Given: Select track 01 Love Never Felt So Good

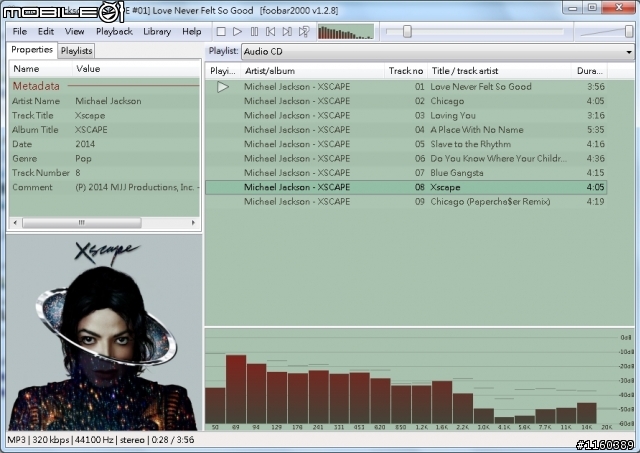Looking at the screenshot, I should pos(406,87).
